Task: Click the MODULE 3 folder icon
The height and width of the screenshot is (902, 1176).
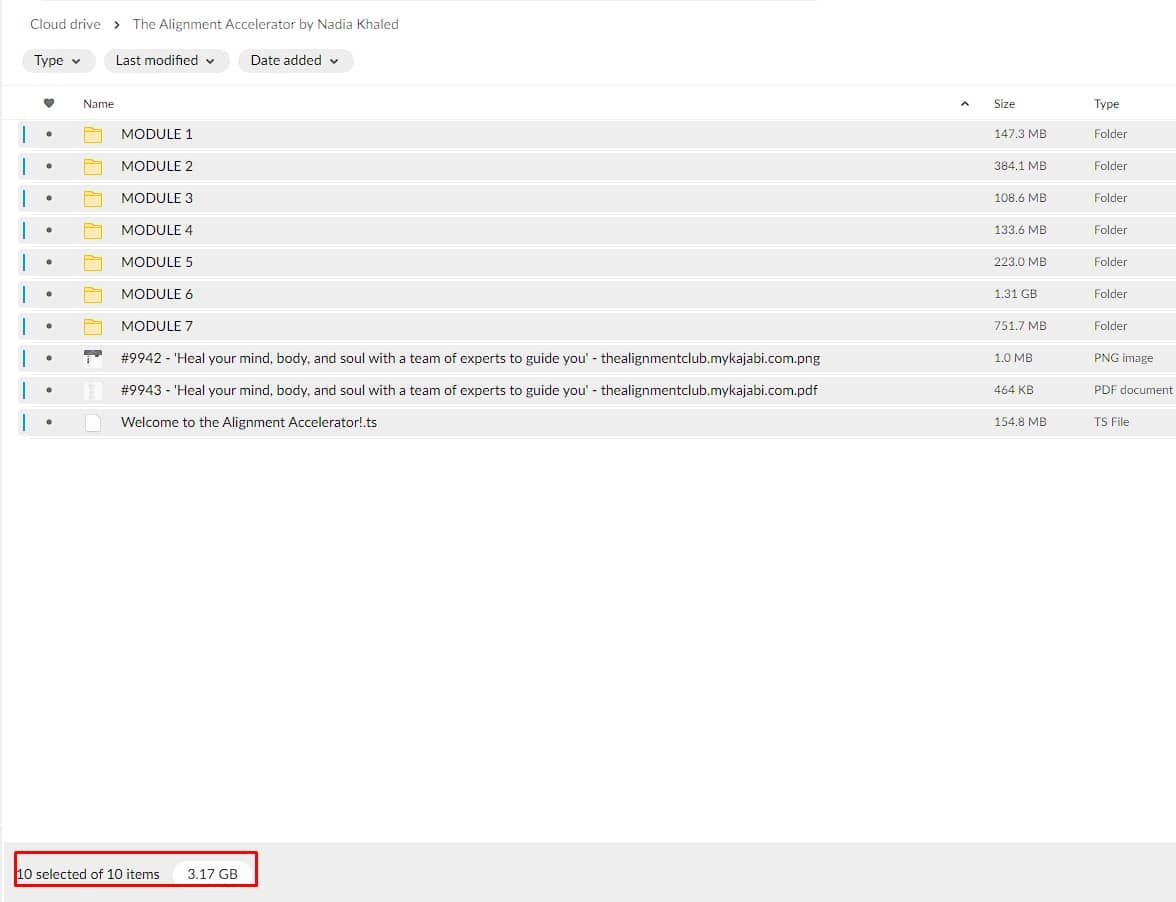Action: pos(93,198)
